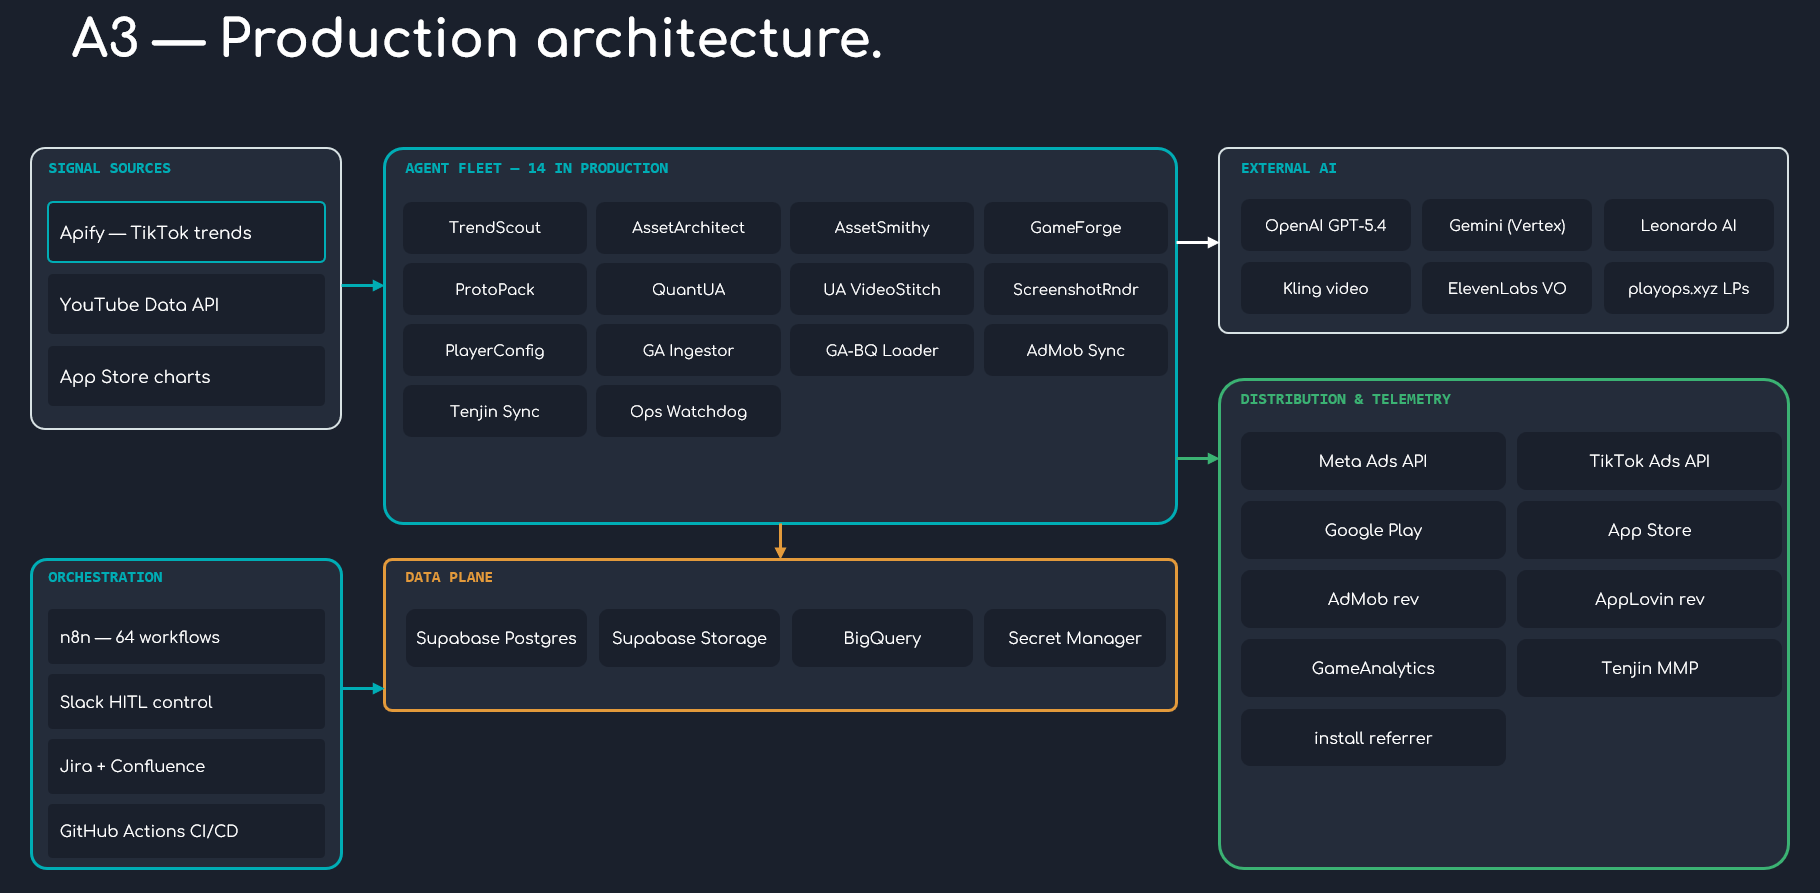1820x893 pixels.
Task: Click the Supabase Storage box
Action: pos(689,638)
